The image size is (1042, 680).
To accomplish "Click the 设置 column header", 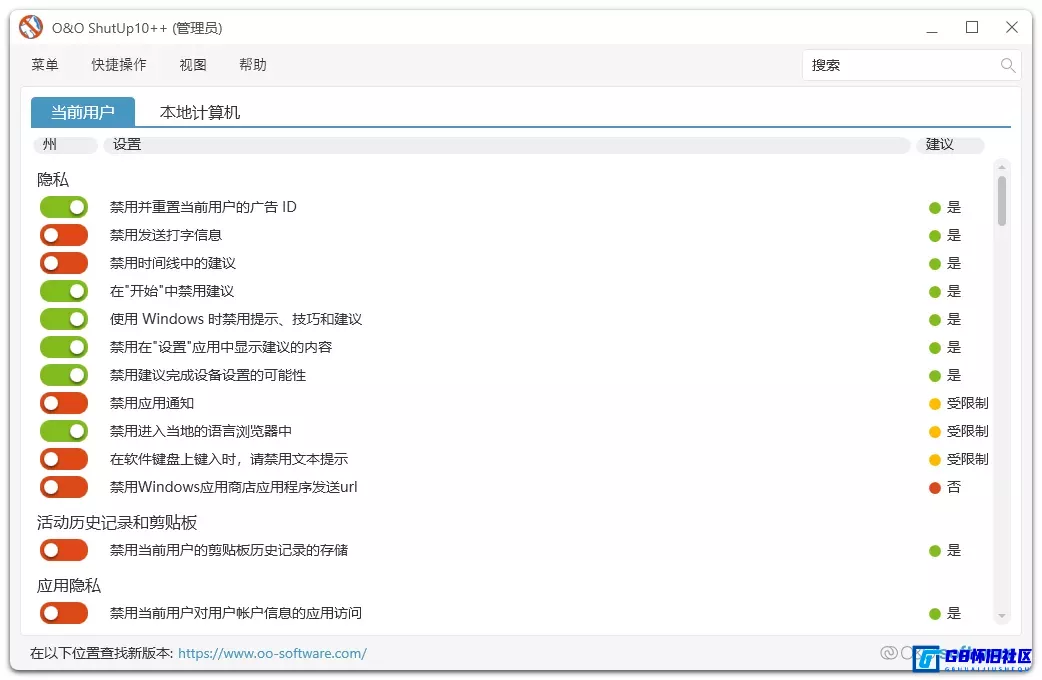I will tap(127, 144).
